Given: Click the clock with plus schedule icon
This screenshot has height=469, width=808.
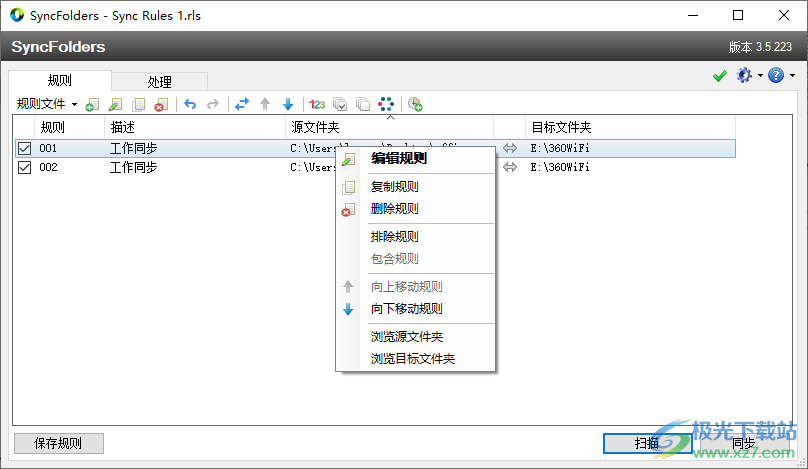Looking at the screenshot, I should [415, 105].
